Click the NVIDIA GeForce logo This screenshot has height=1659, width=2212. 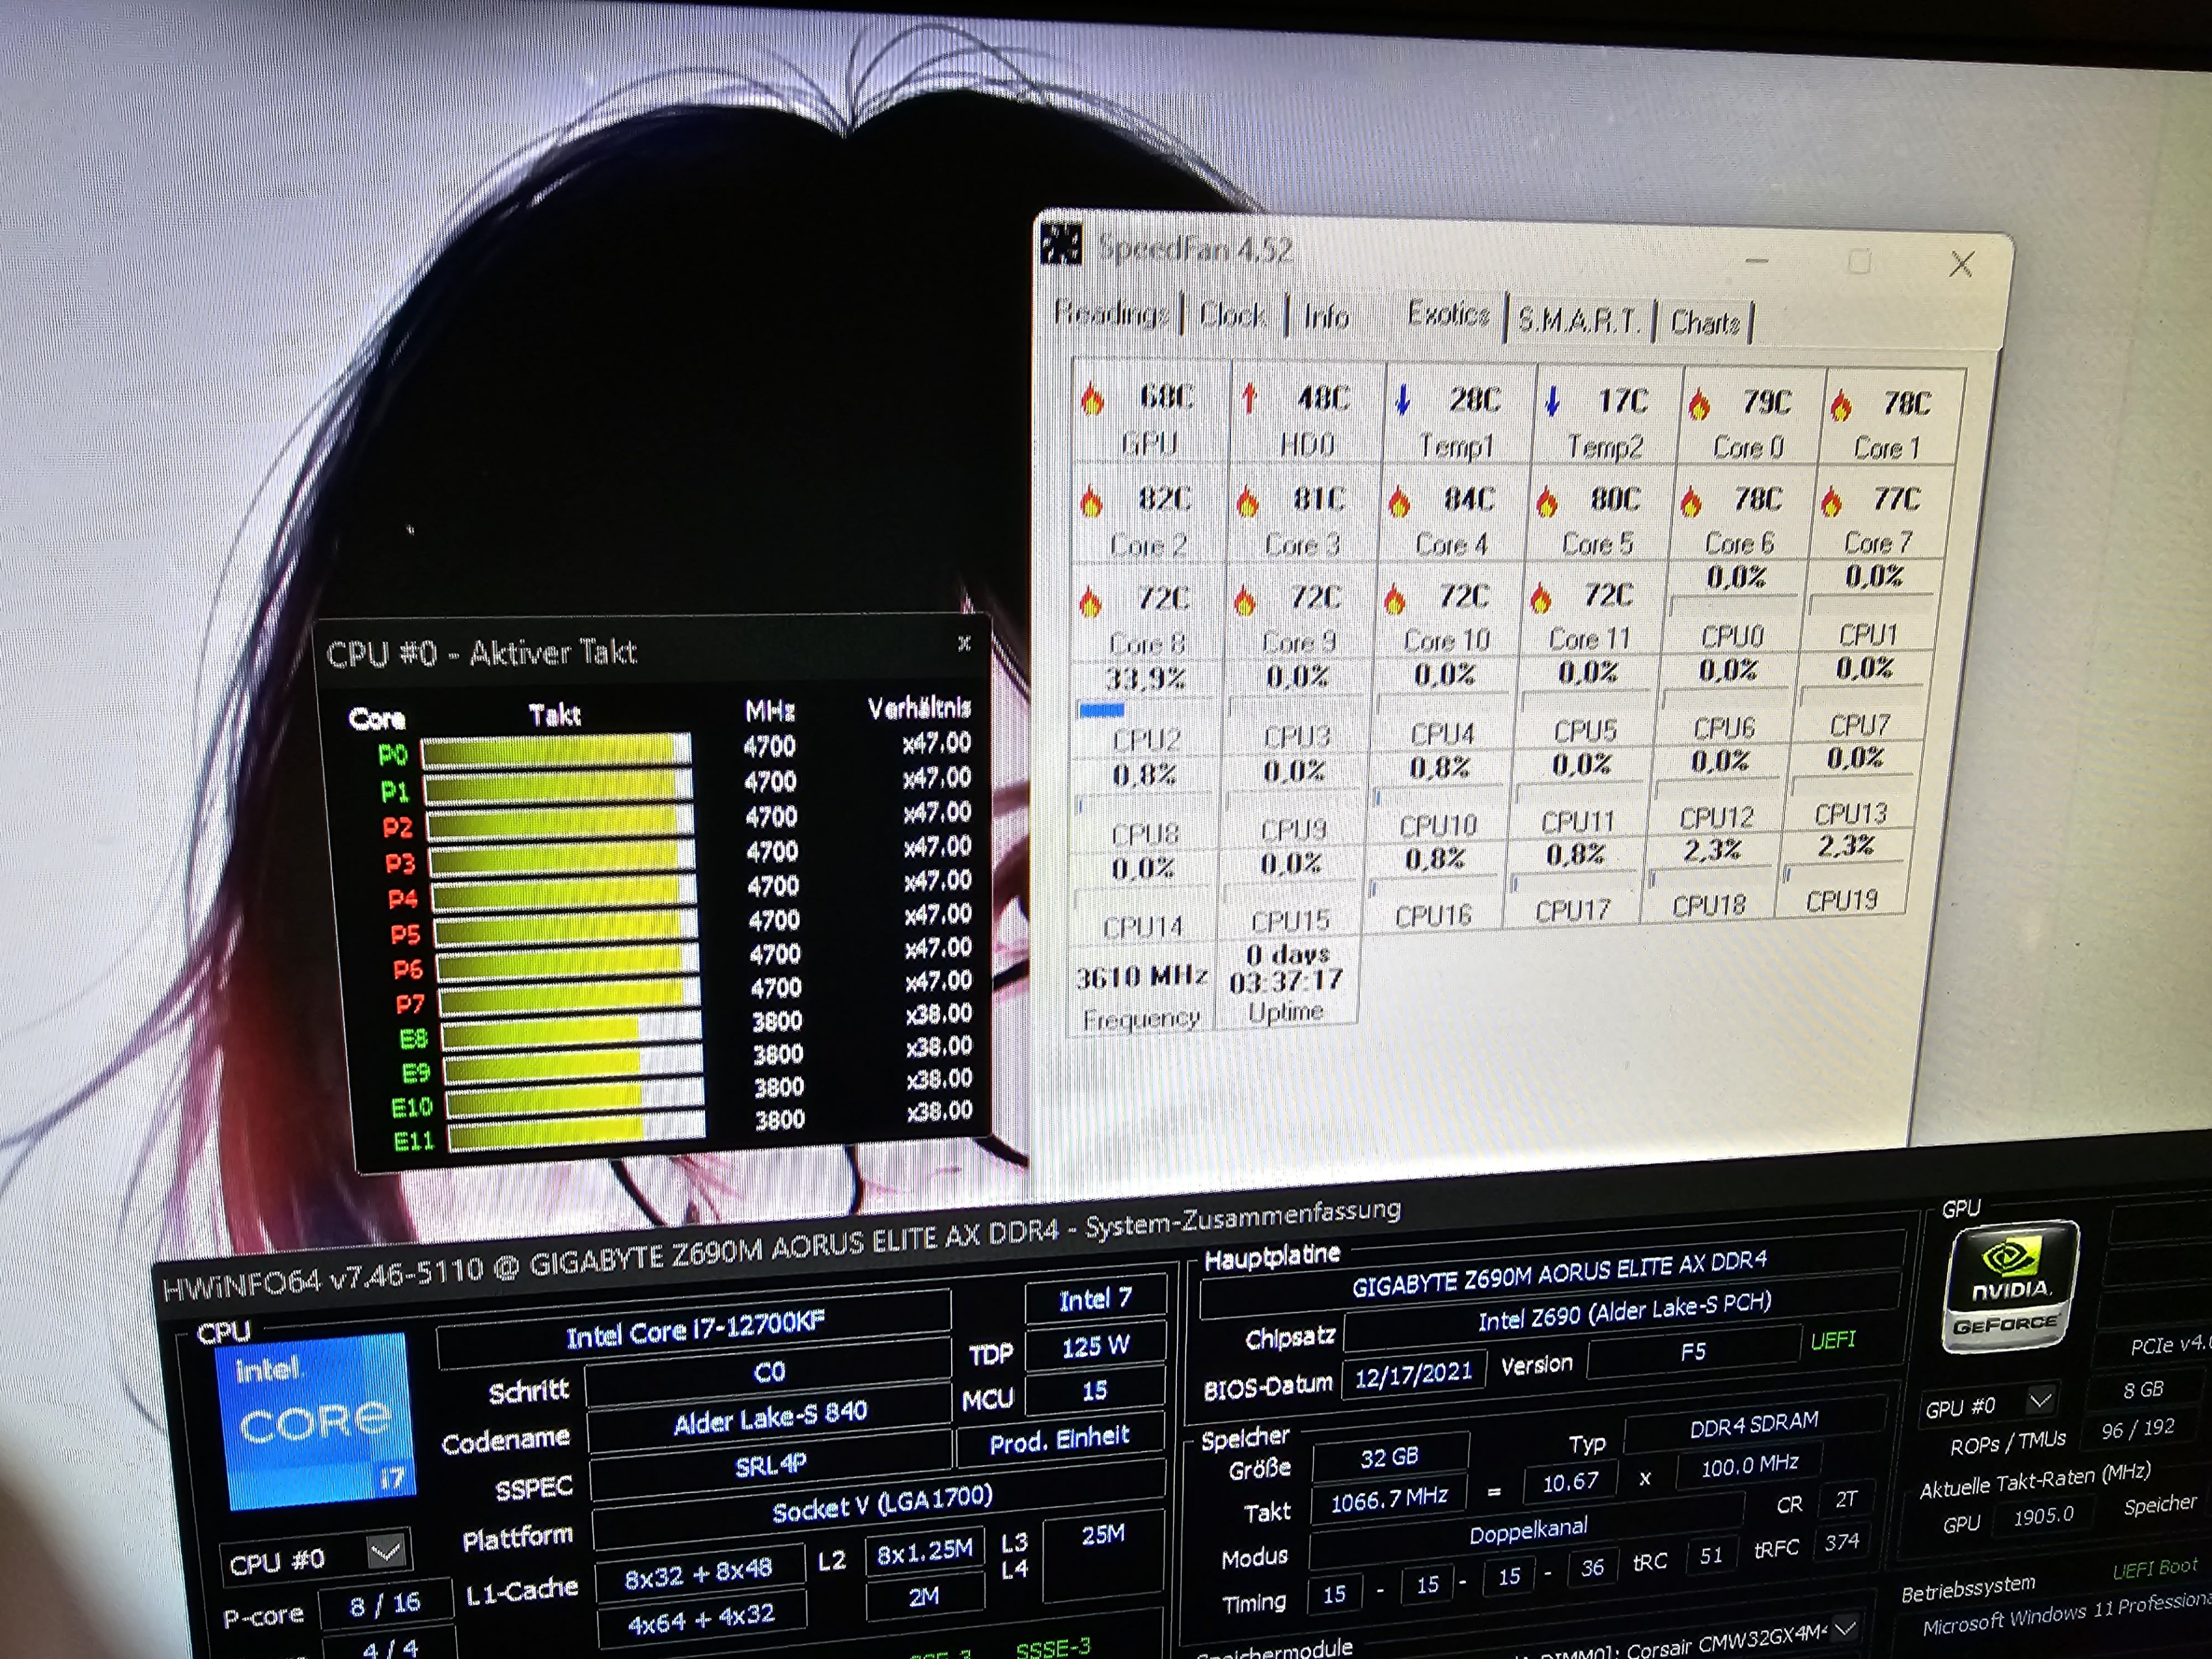2010,1287
